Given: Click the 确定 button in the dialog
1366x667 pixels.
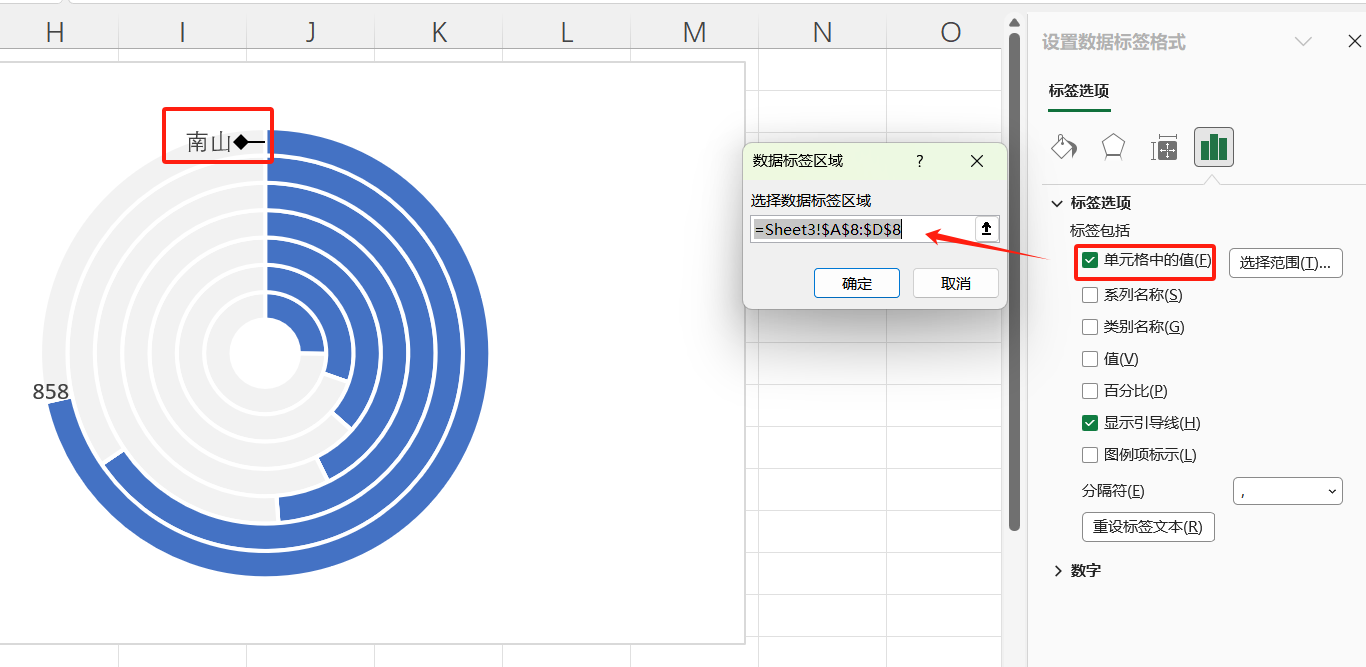Looking at the screenshot, I should pyautogui.click(x=856, y=283).
